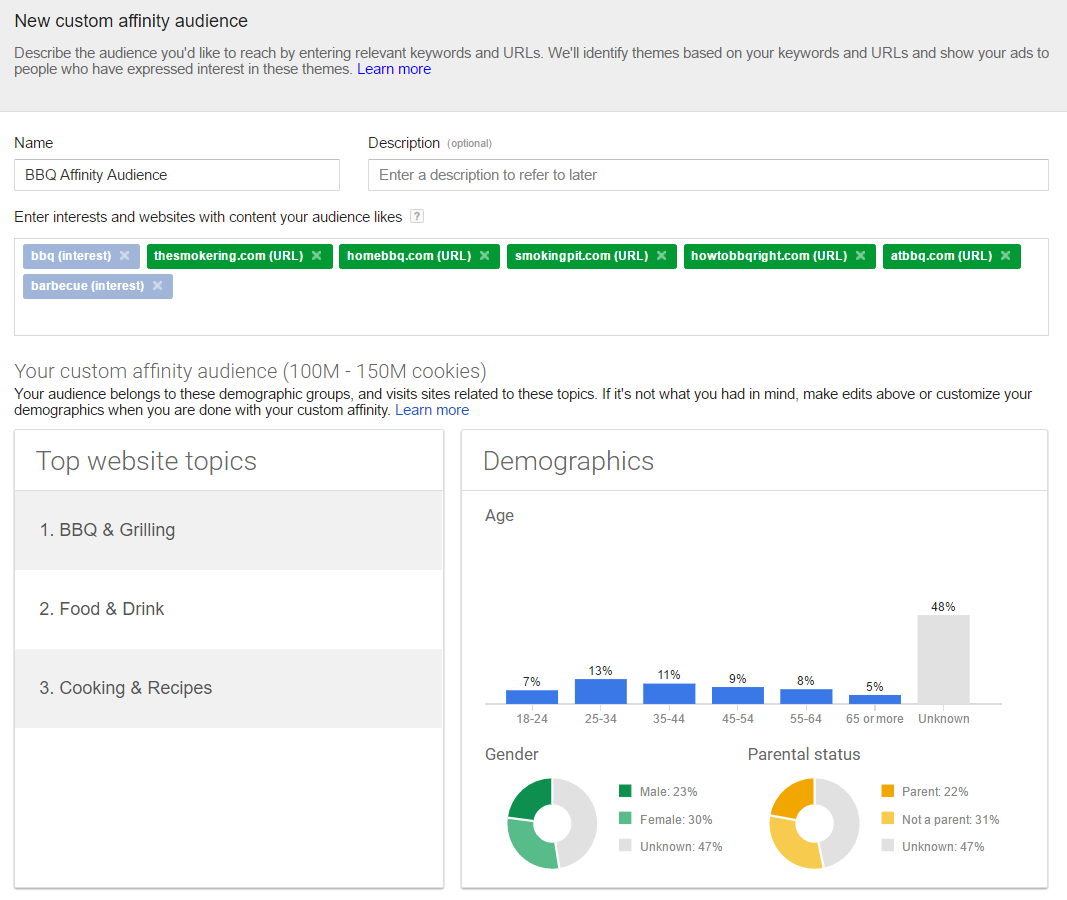Click the 100M - 150M cookies audience heading
Screen dimensions: 1067x900
pyautogui.click(x=250, y=371)
